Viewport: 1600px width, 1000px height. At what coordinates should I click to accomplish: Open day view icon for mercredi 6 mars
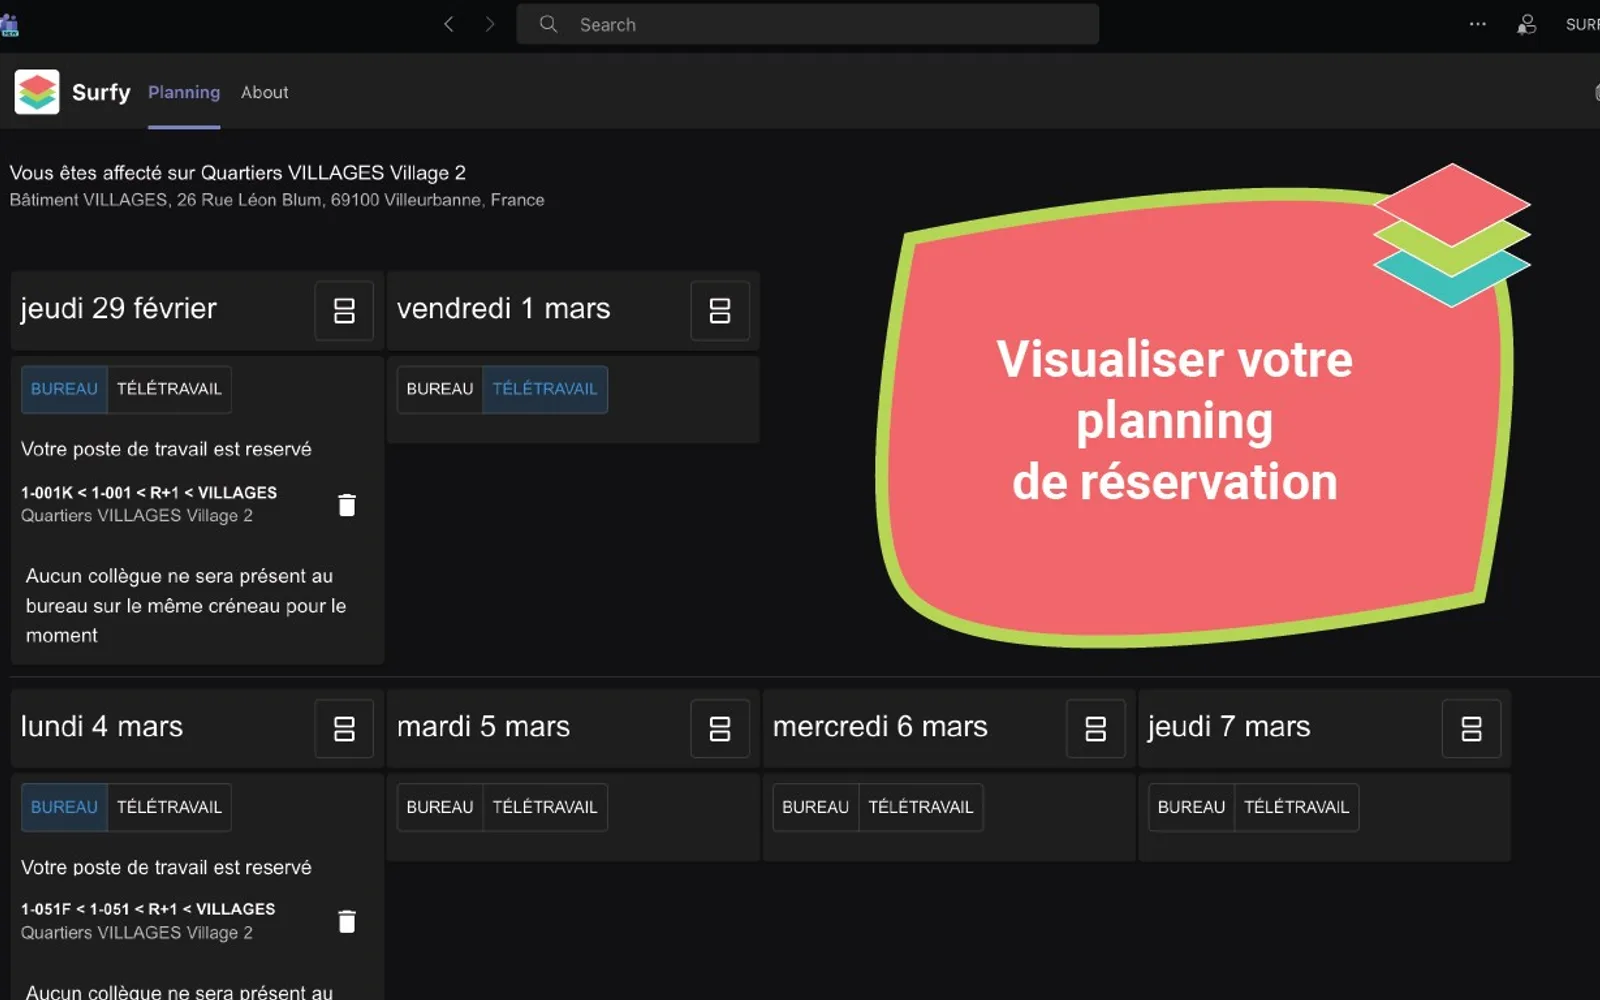coord(1096,729)
